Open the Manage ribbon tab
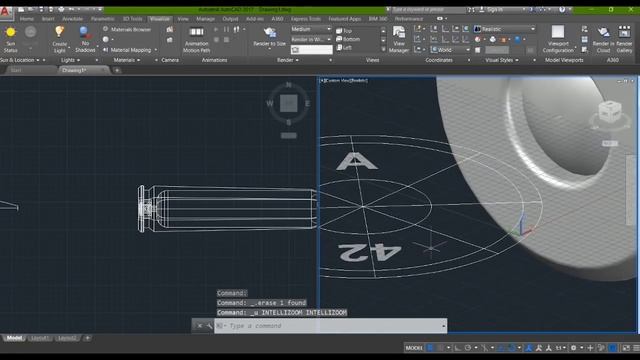Viewport: 640px width, 360px height. (205, 19)
